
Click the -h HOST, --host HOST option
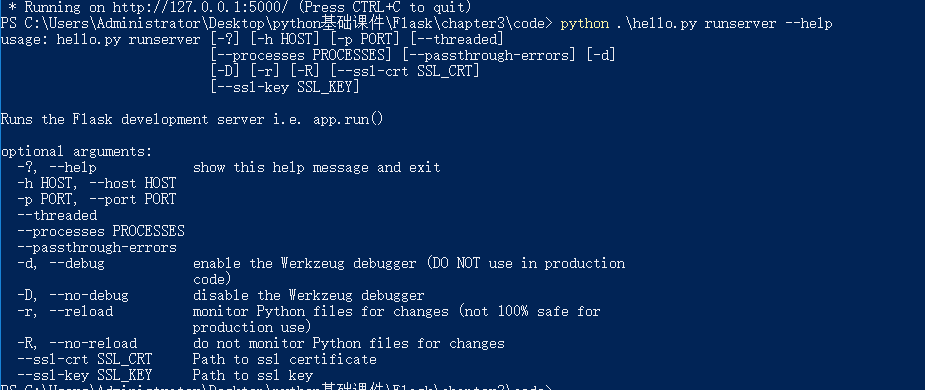(96, 183)
